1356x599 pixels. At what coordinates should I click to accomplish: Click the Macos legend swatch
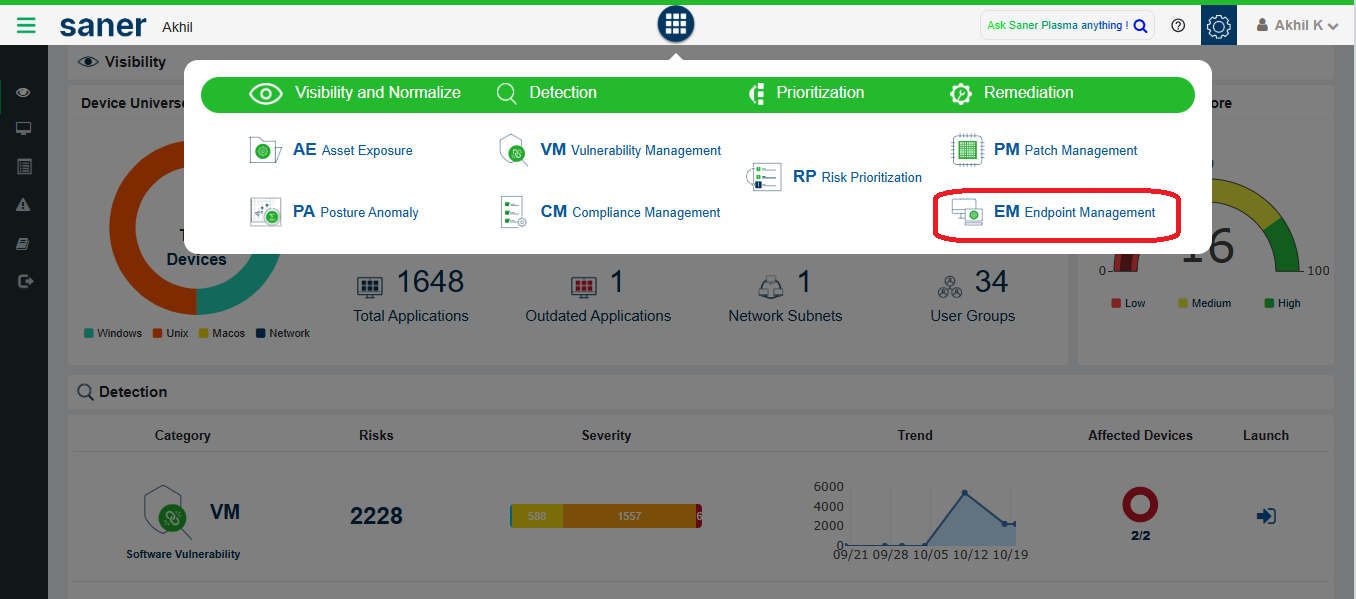click(x=204, y=333)
